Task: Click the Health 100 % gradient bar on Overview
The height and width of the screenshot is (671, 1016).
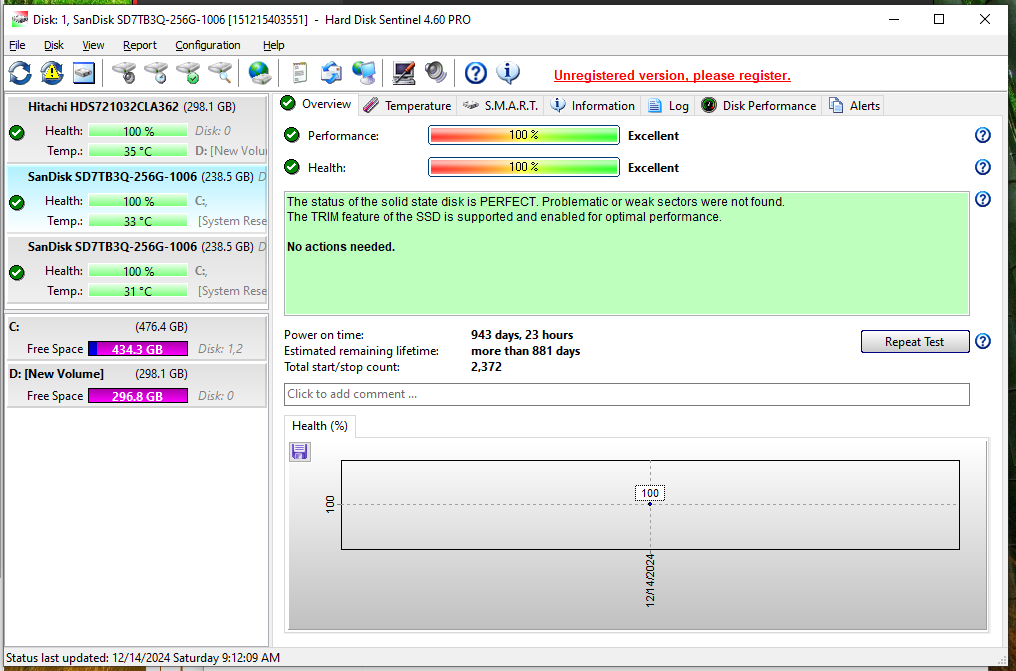Action: coord(524,167)
